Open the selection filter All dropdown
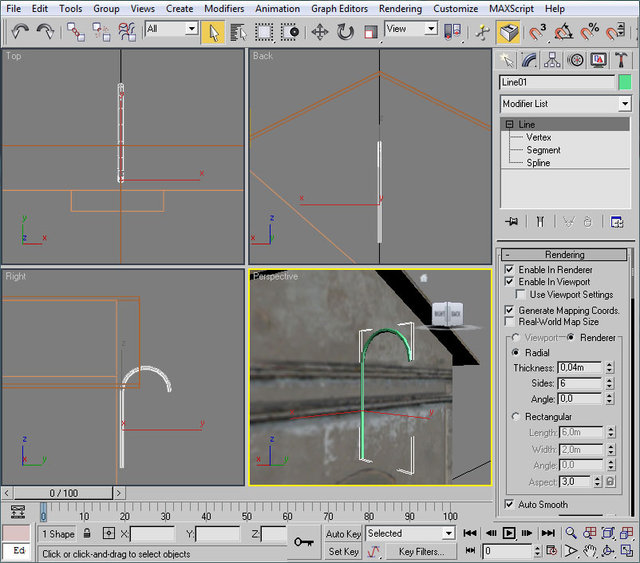The height and width of the screenshot is (563, 640). 171,30
